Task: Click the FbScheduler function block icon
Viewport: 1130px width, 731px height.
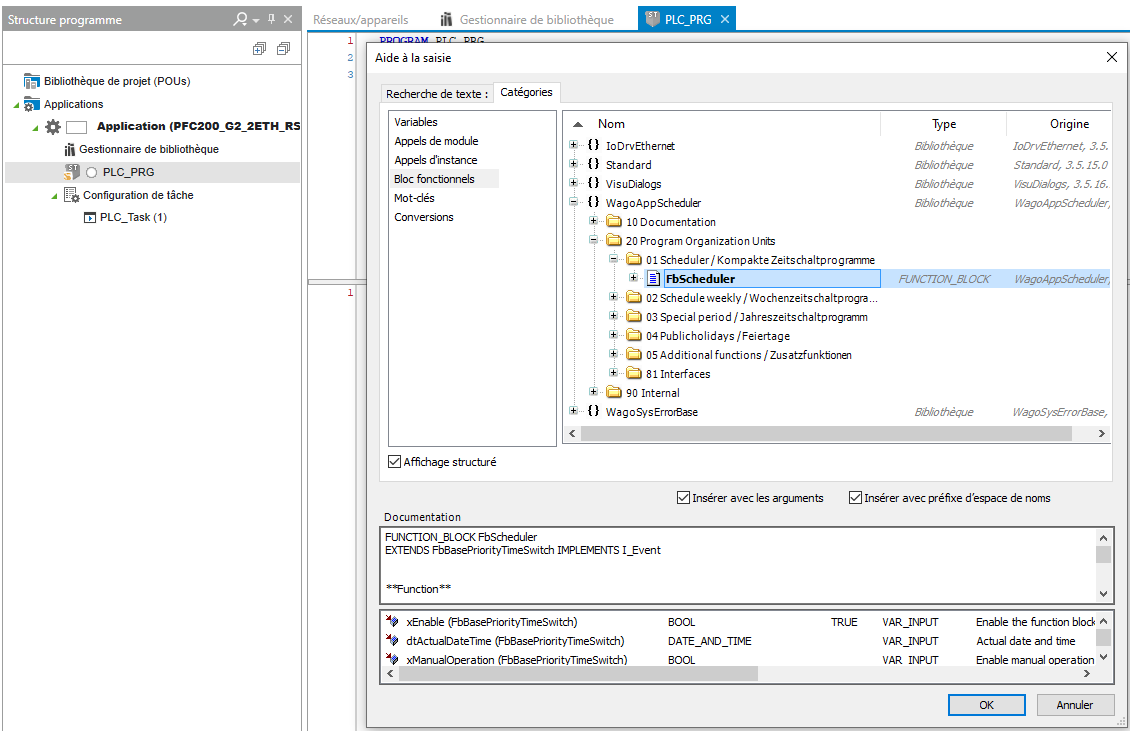Action: coord(653,279)
